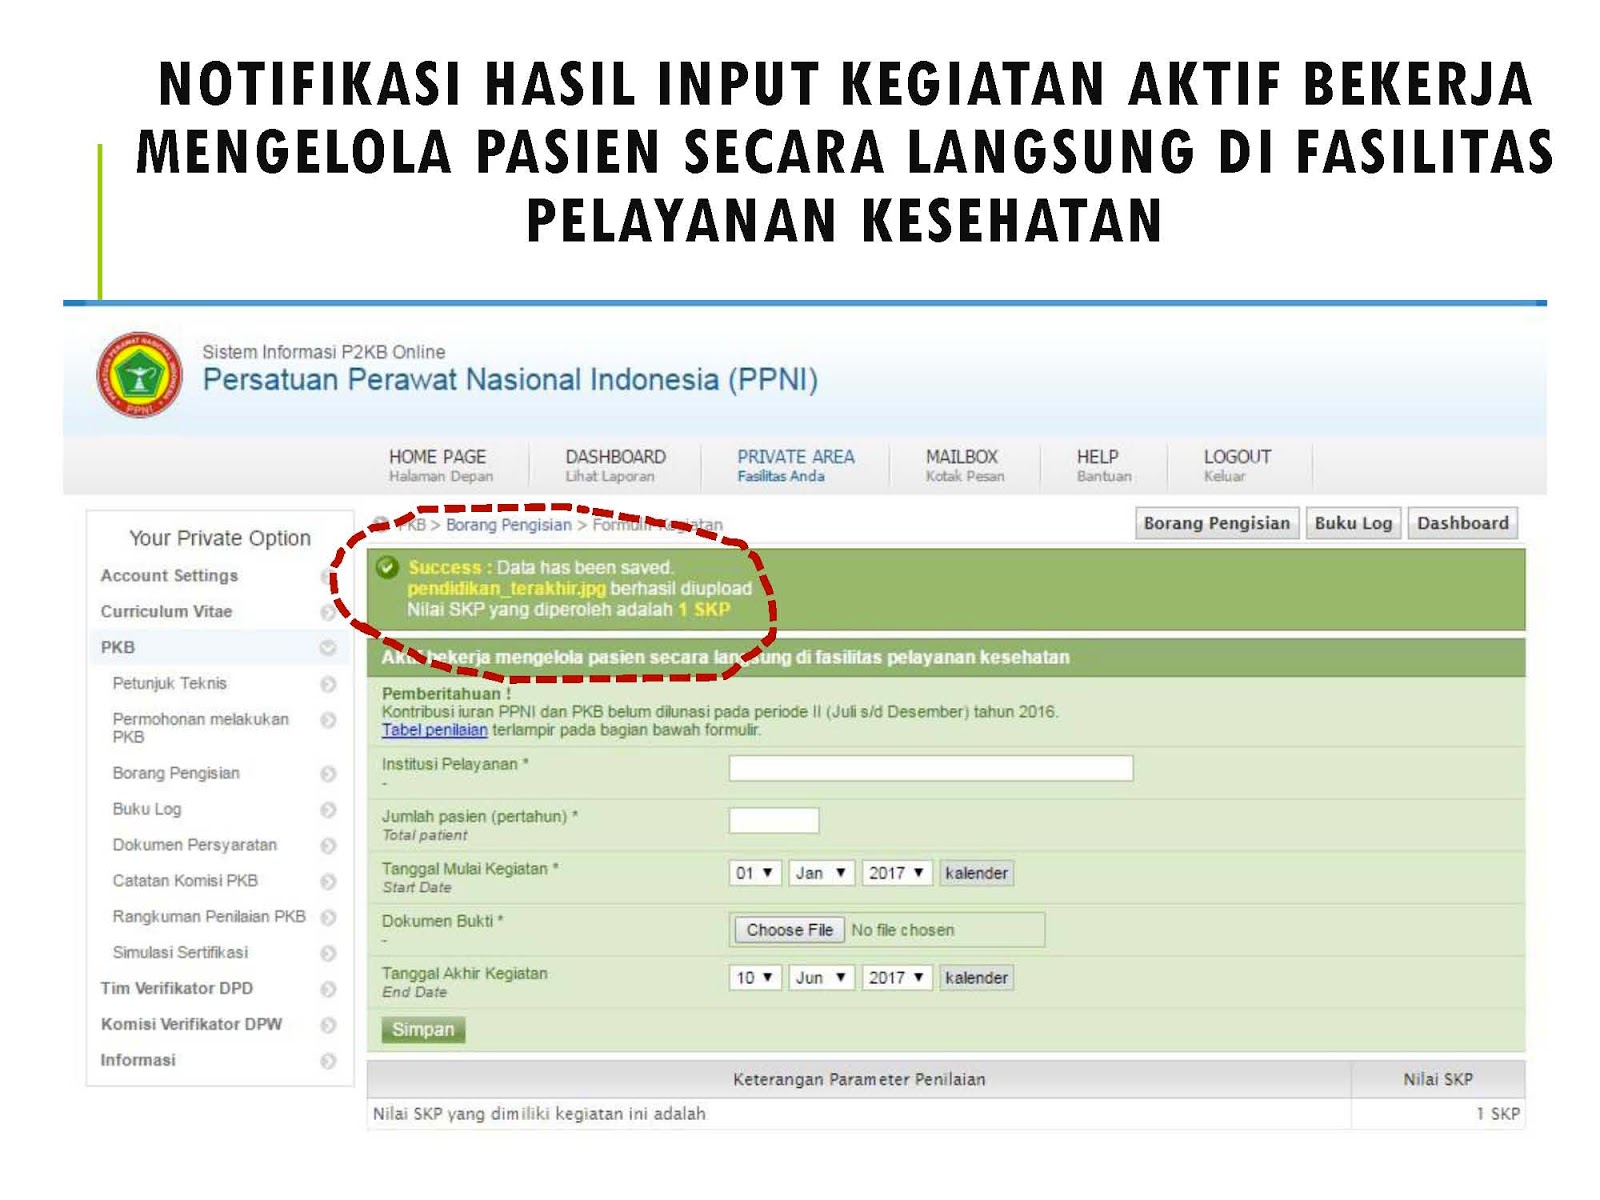Open Simulasi Sertifikasi sidebar item
This screenshot has height=1200, width=1600.
(x=180, y=953)
